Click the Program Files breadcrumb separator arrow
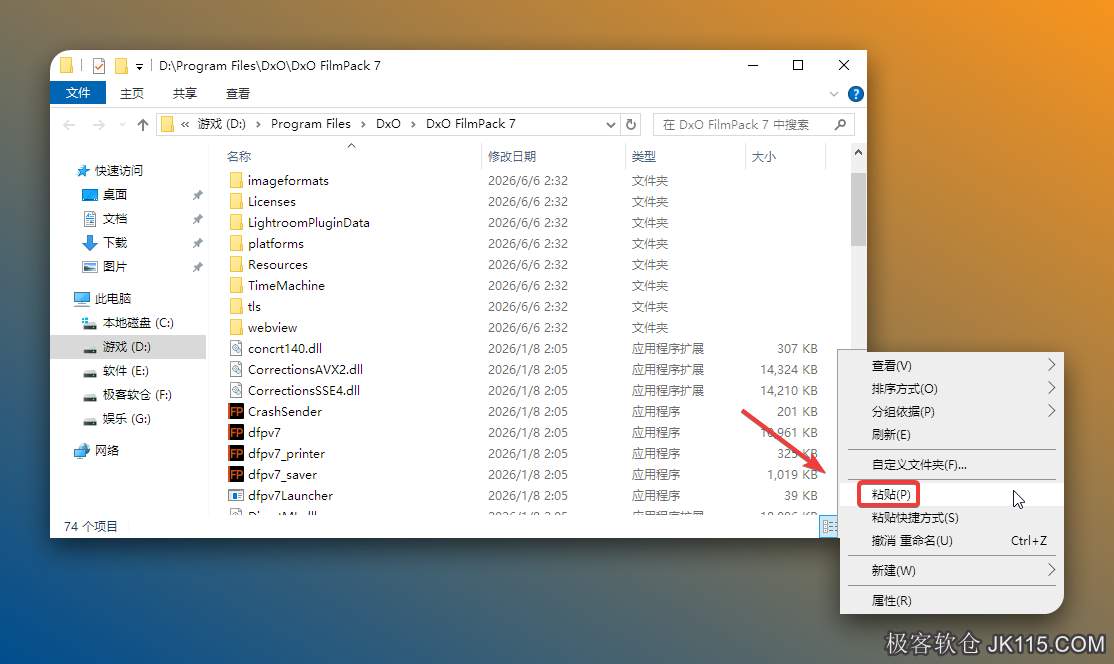Viewport: 1114px width, 664px height. pos(362,124)
